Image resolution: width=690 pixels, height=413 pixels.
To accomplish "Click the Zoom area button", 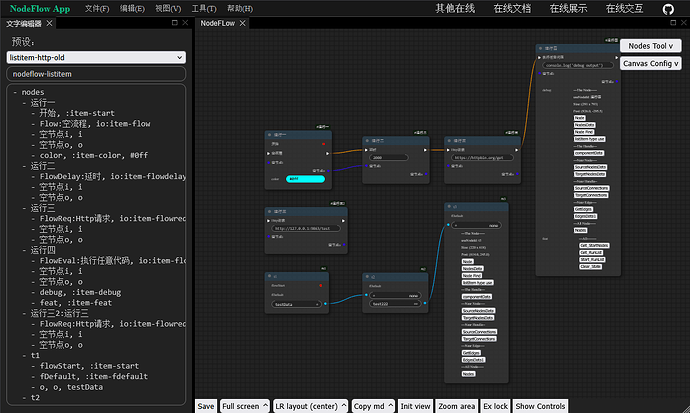I will click(456, 406).
